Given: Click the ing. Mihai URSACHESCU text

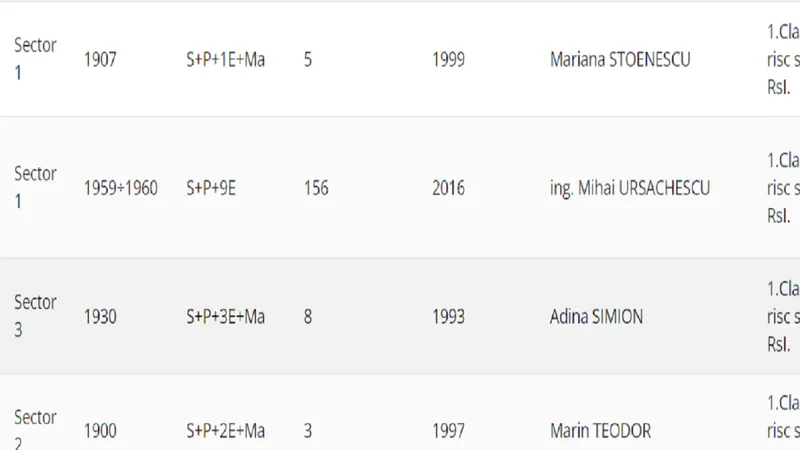Looking at the screenshot, I should click(630, 189).
